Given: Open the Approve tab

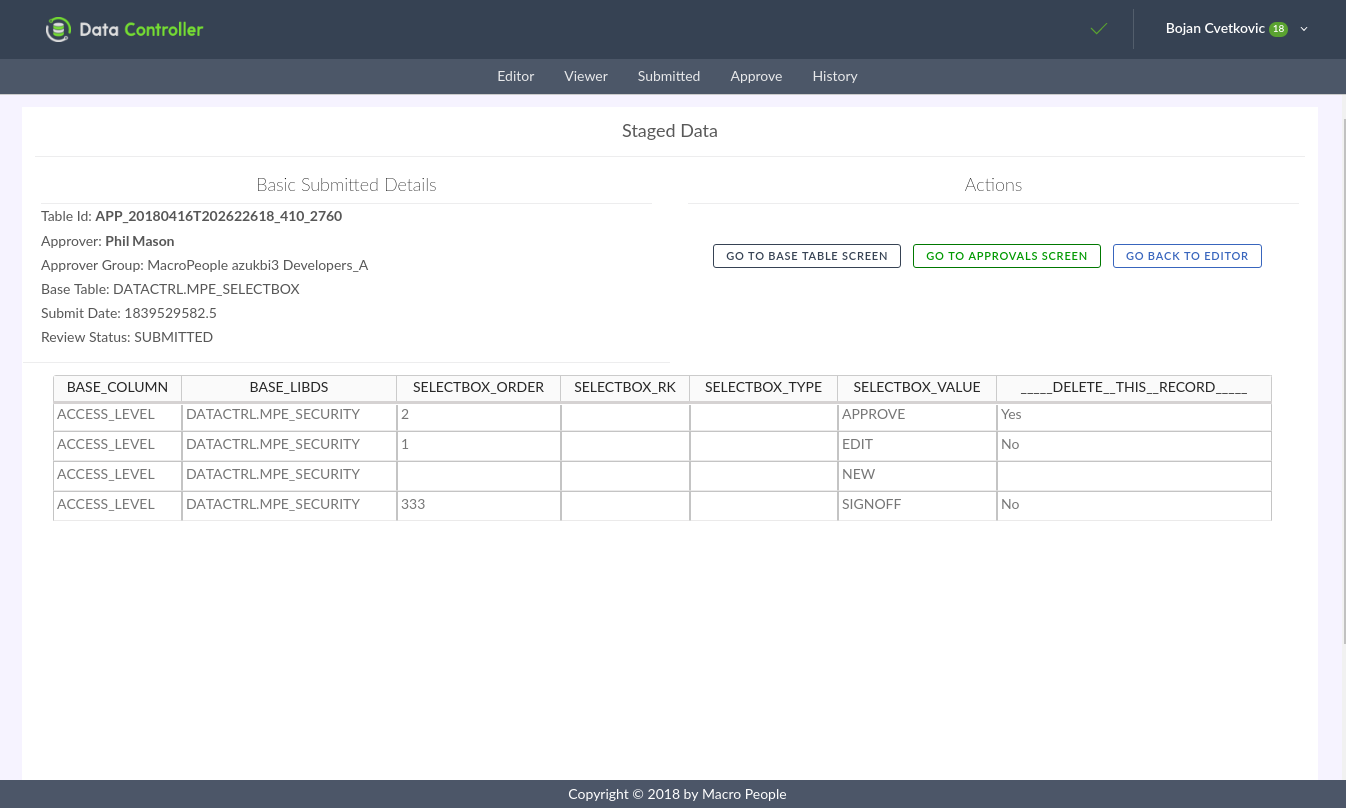Looking at the screenshot, I should pos(756,76).
